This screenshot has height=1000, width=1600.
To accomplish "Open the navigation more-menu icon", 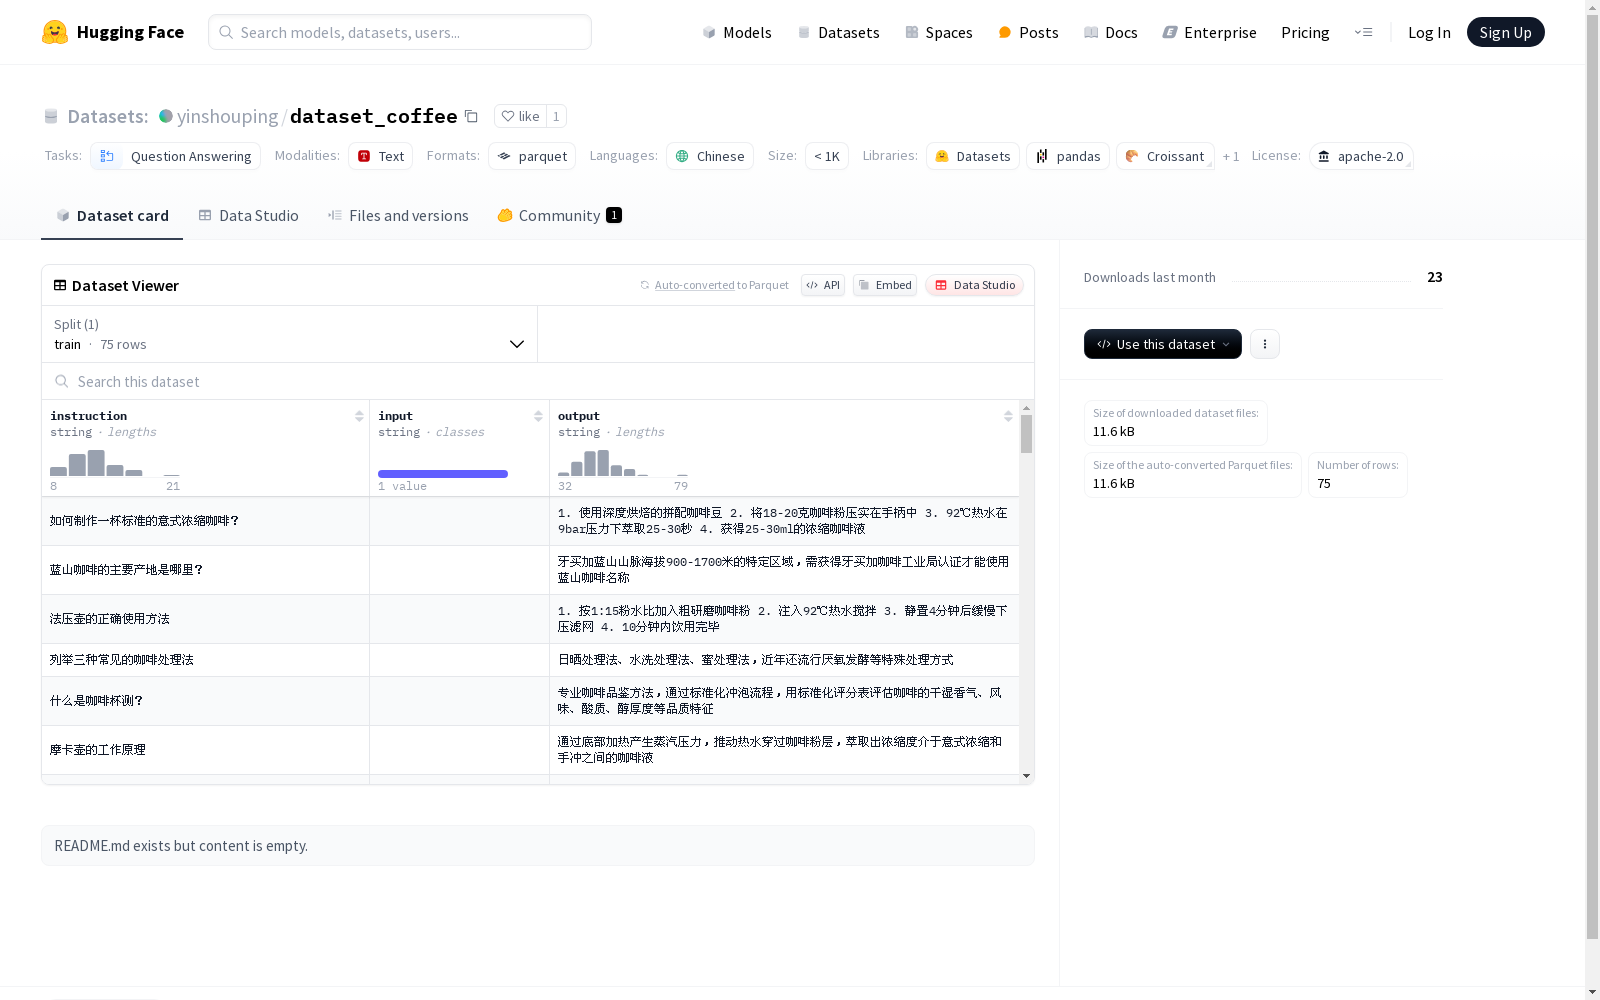I will tap(1363, 32).
